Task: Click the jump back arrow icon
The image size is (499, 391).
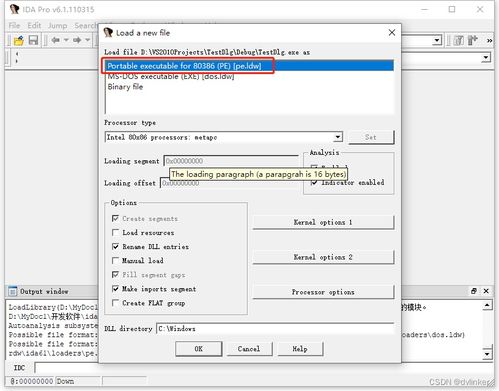Action: (x=55, y=40)
